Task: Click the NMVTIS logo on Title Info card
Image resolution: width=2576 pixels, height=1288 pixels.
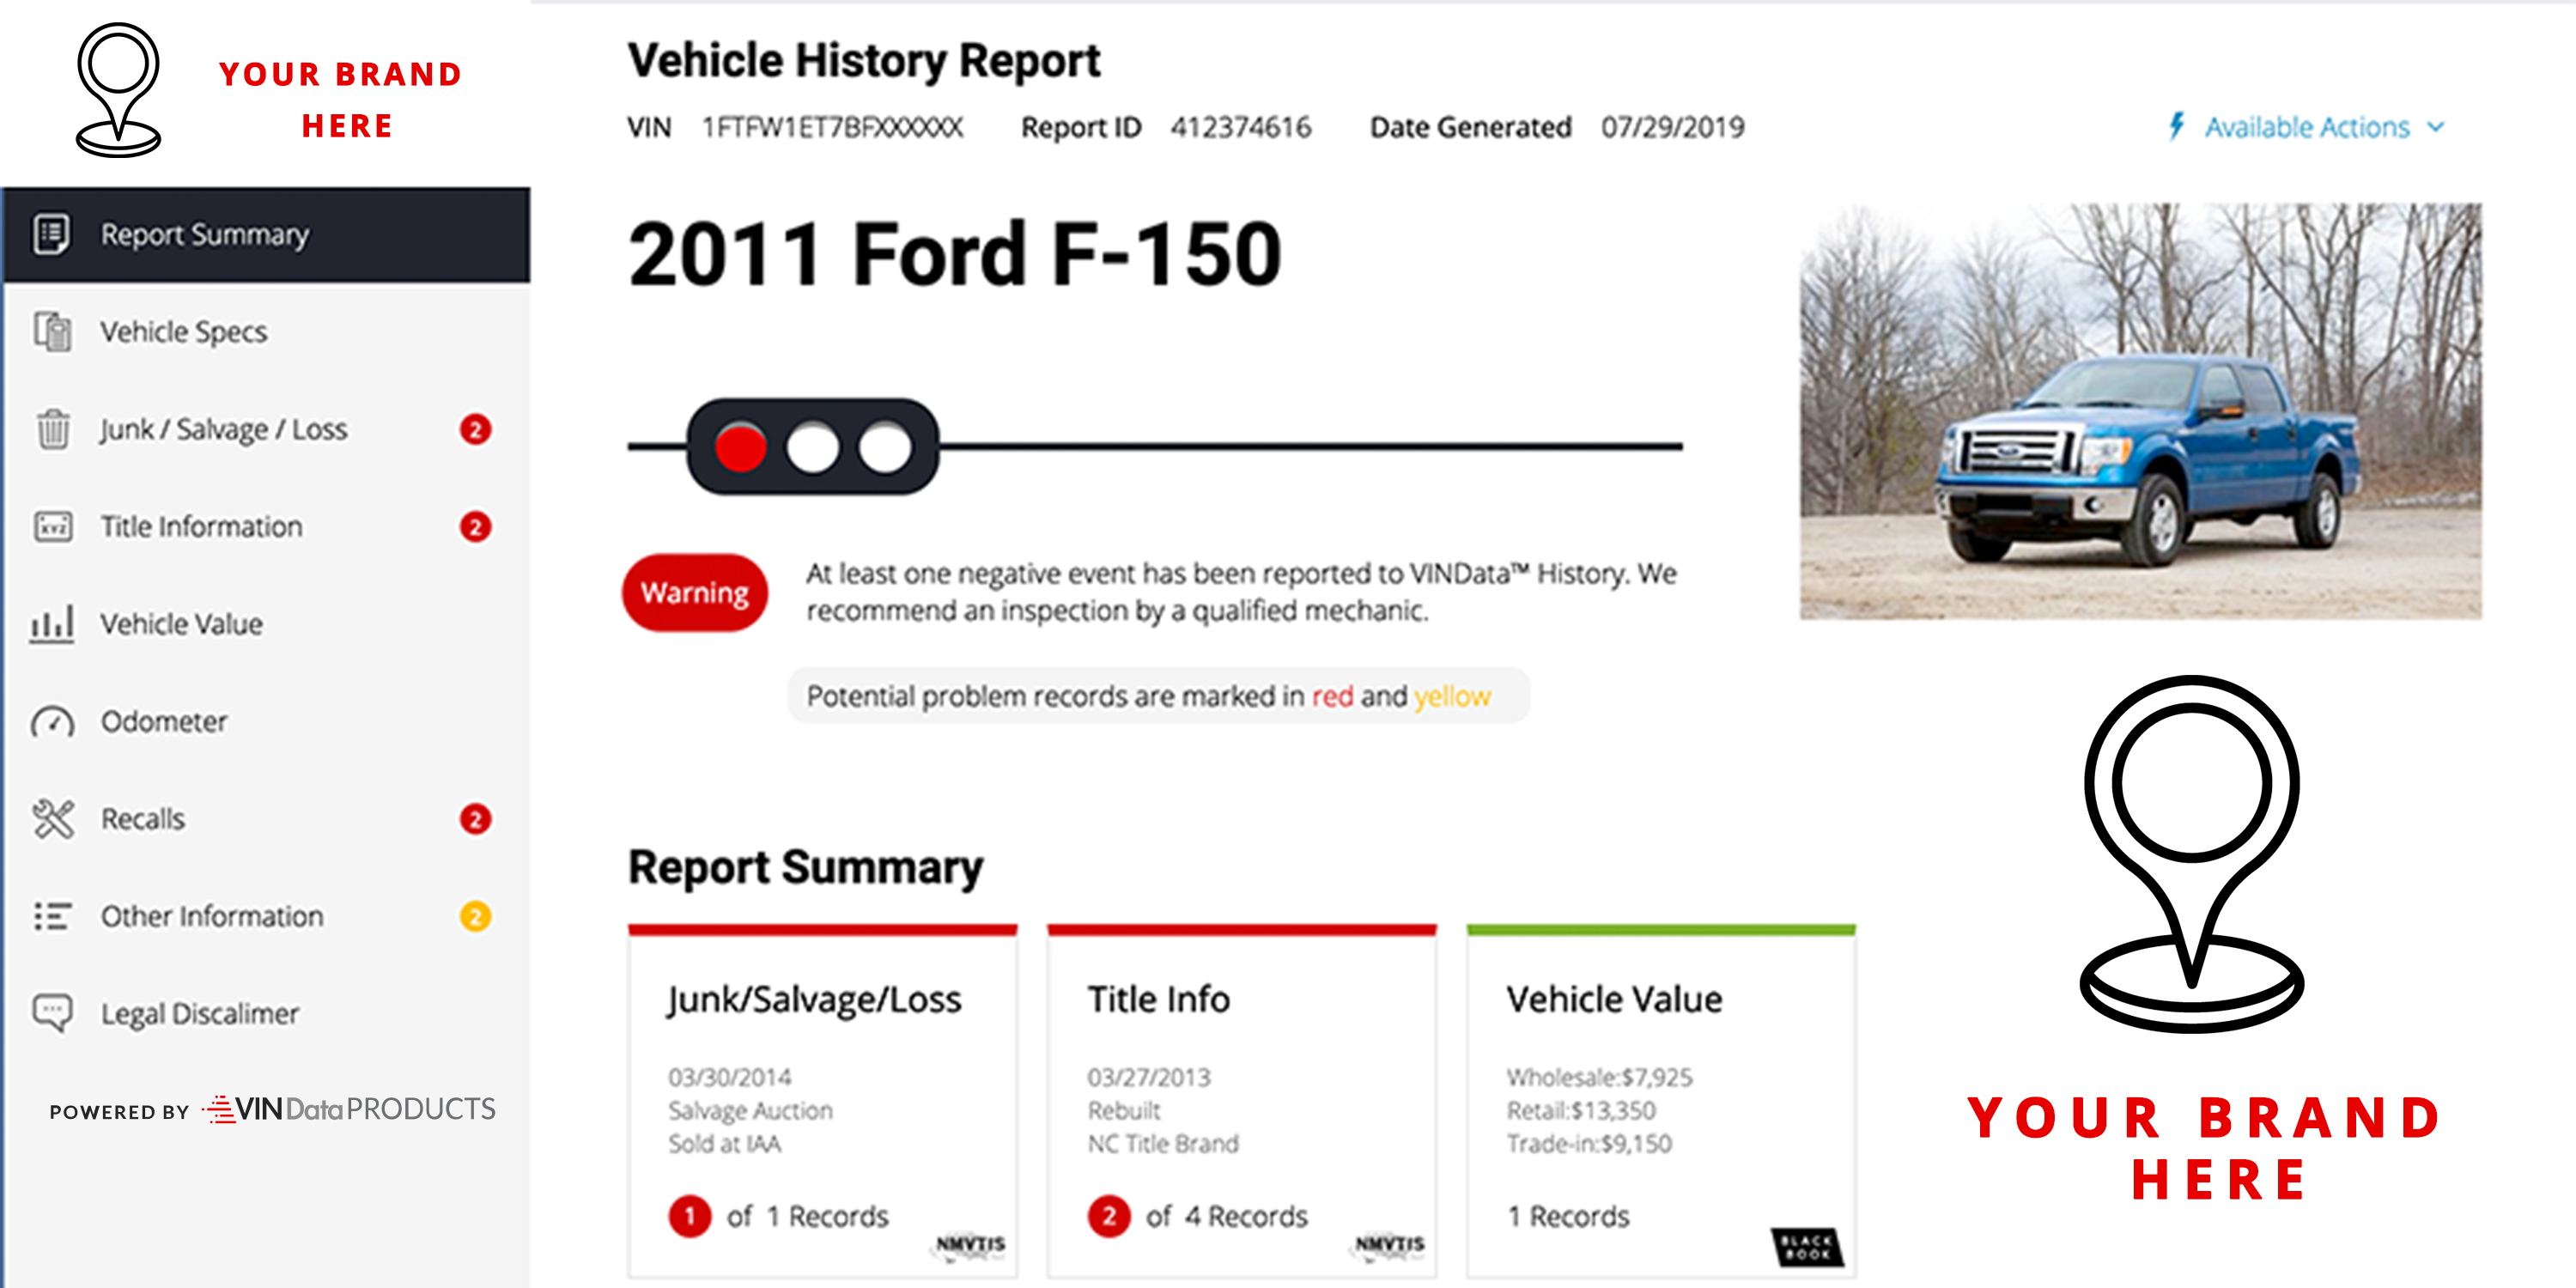Action: (1389, 1245)
